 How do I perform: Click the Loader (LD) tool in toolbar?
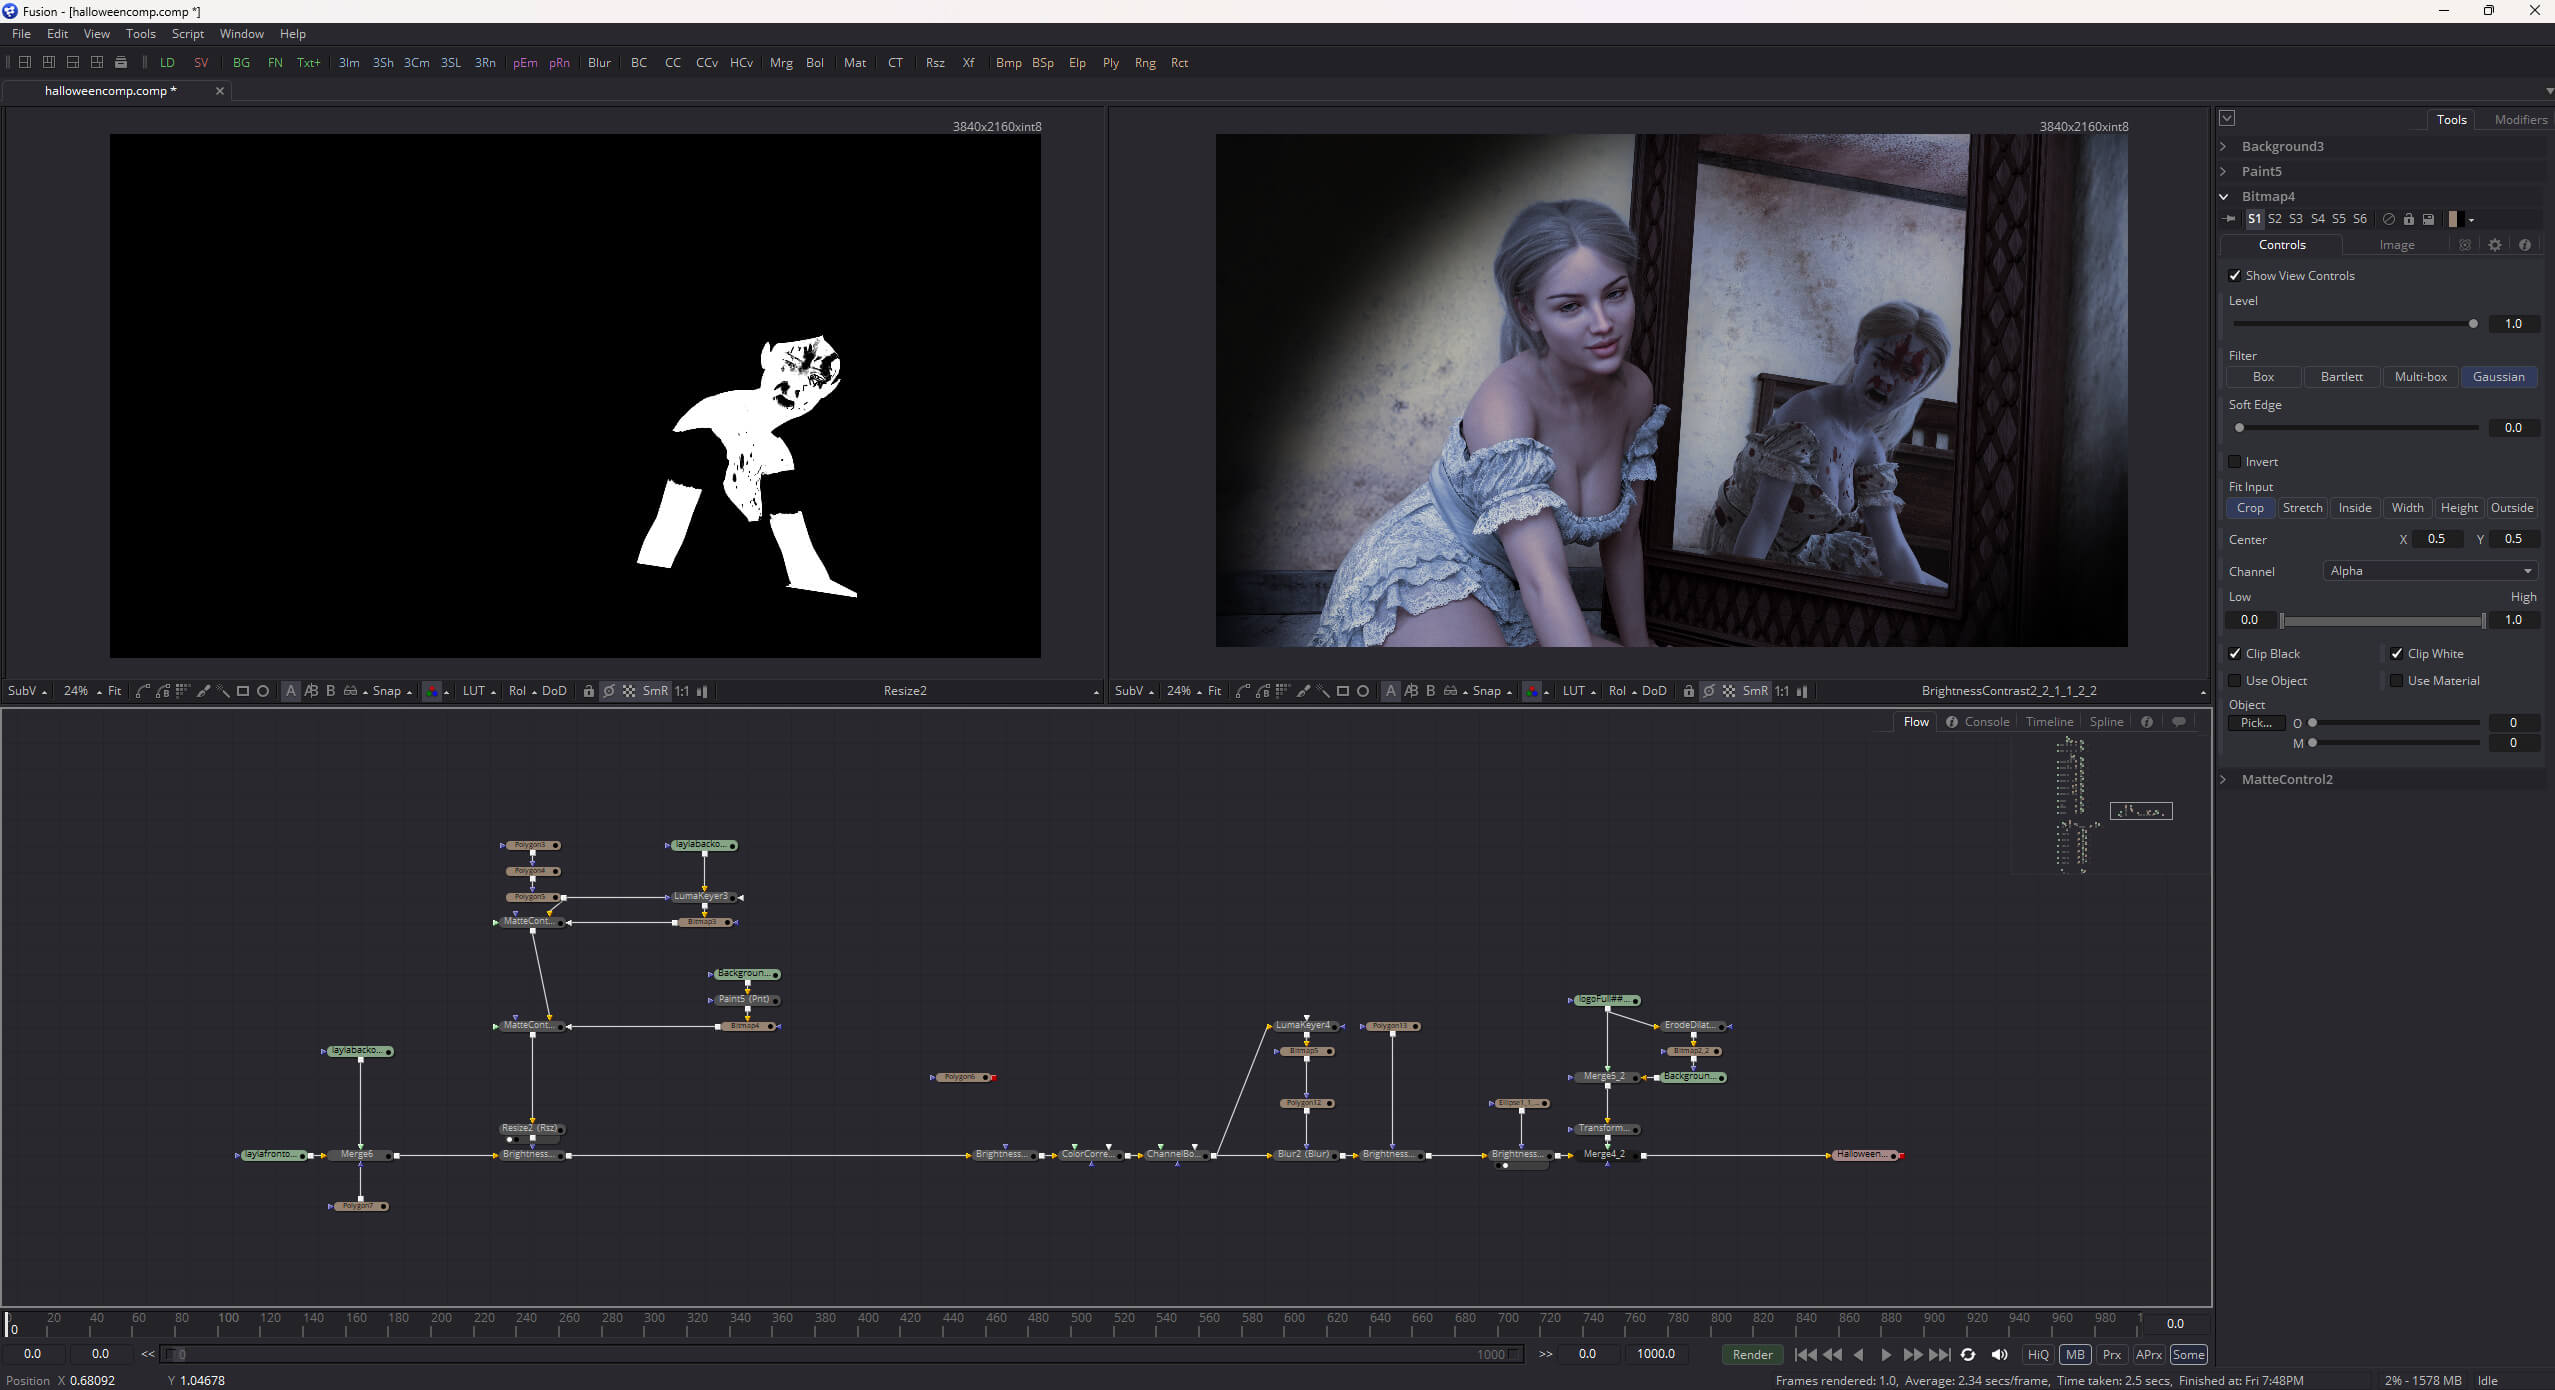click(167, 62)
